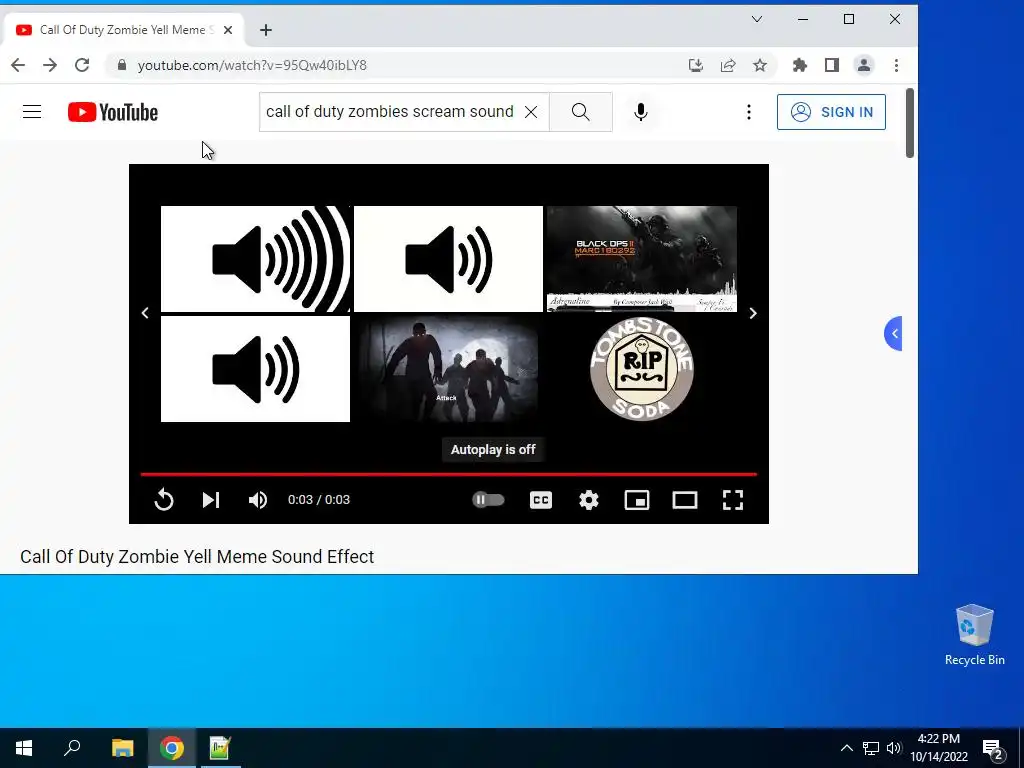Bookmark this tab with the star
The image size is (1024, 768).
[x=760, y=65]
